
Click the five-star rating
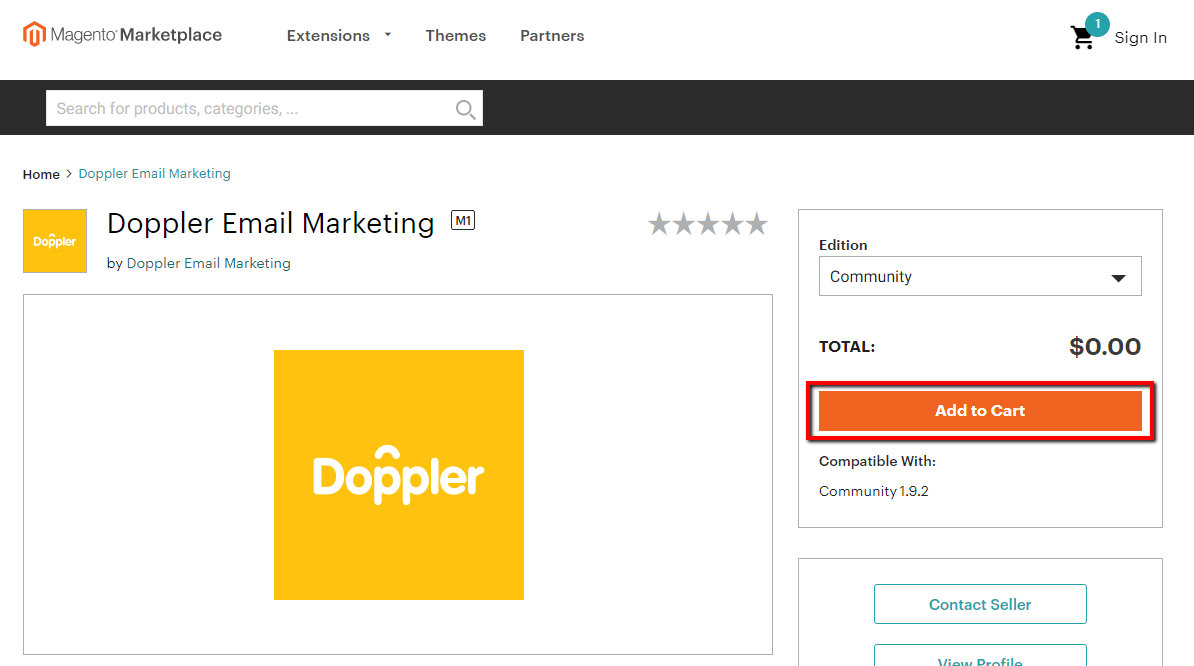(x=708, y=225)
